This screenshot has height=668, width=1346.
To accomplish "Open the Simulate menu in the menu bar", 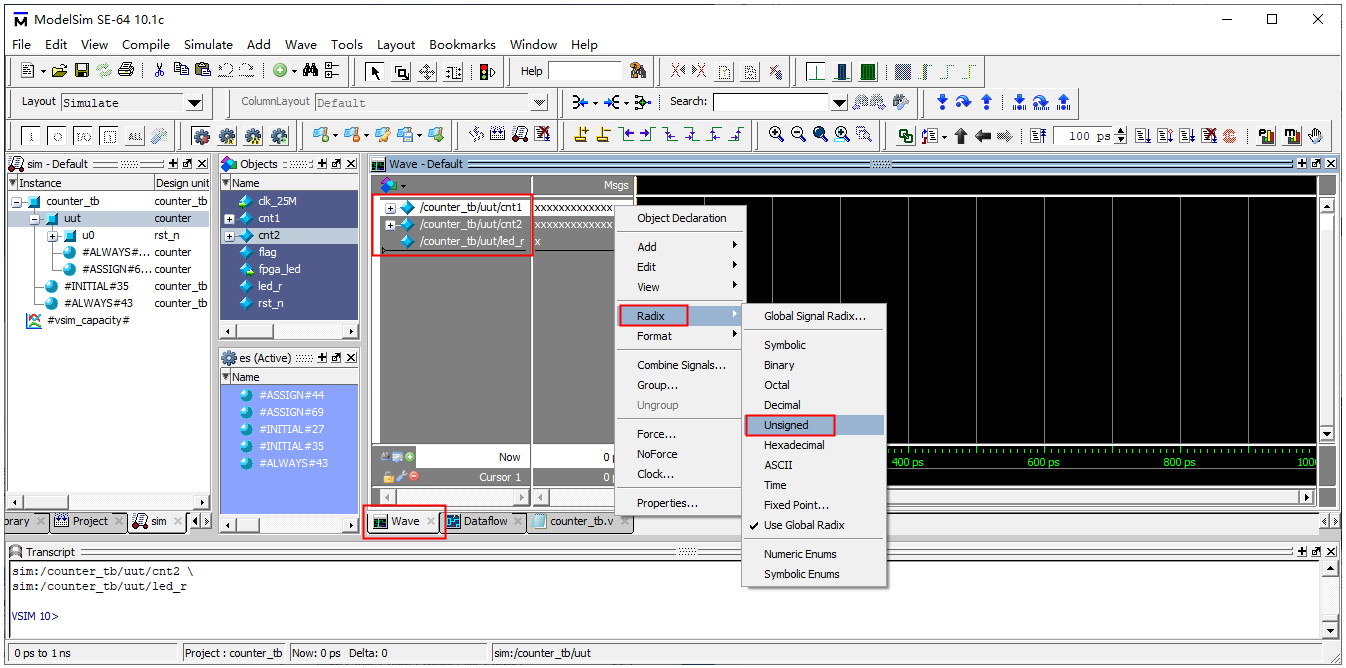I will [x=208, y=44].
